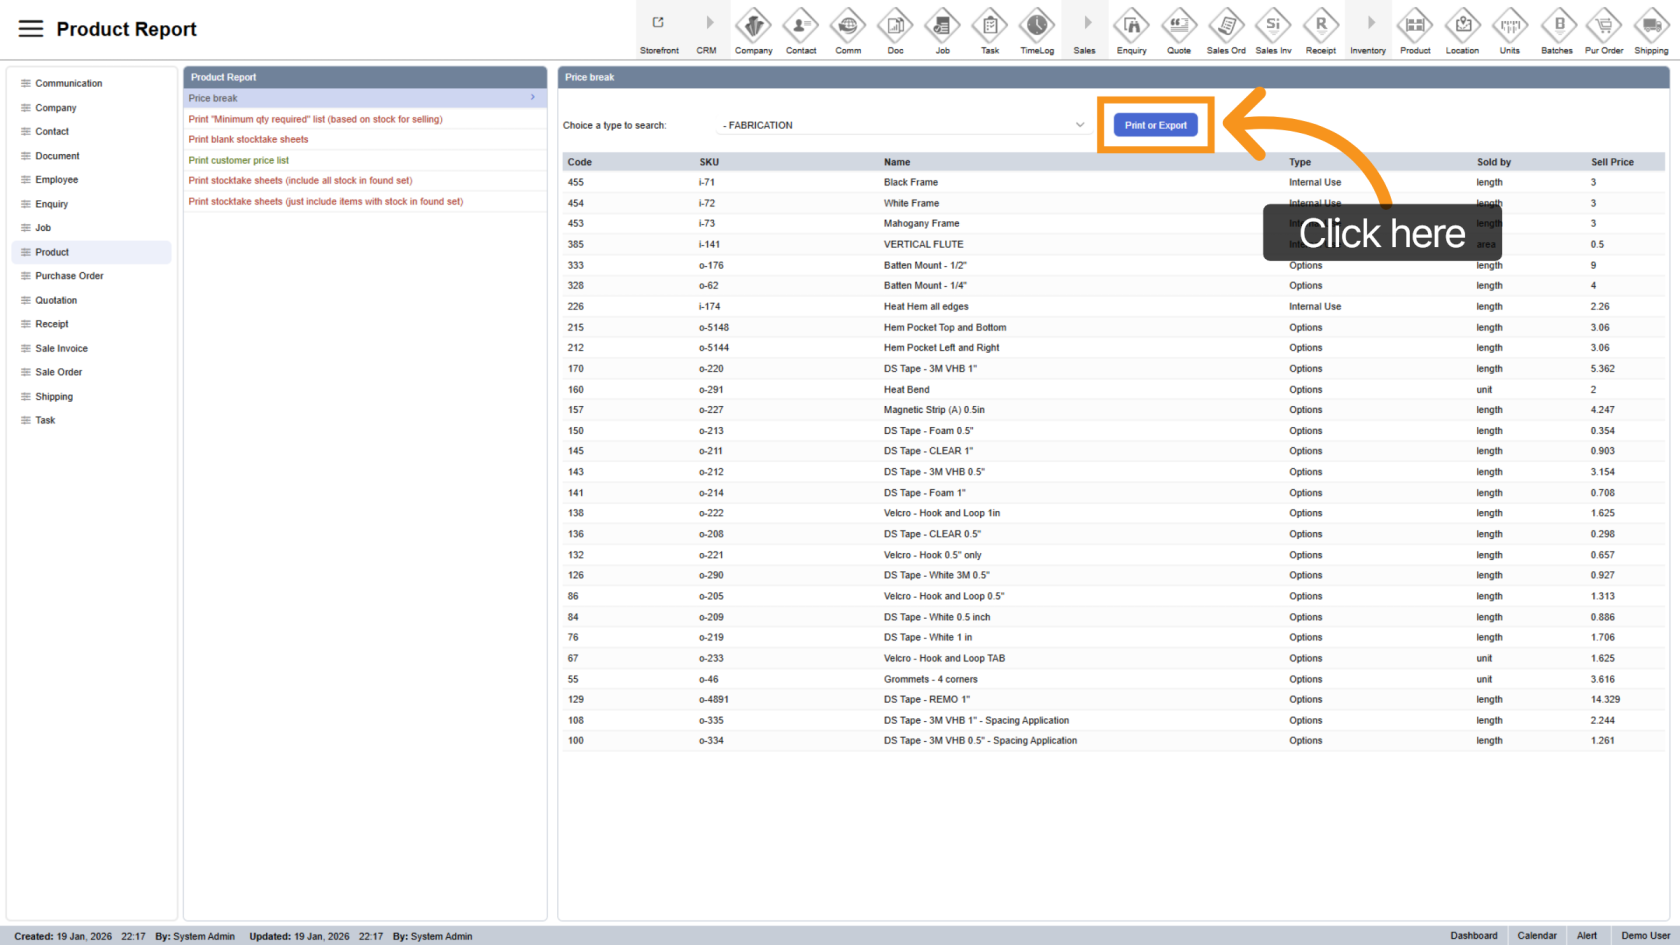This screenshot has height=945, width=1680.
Task: Select Quotation in the left sidebar
Action: pos(56,300)
